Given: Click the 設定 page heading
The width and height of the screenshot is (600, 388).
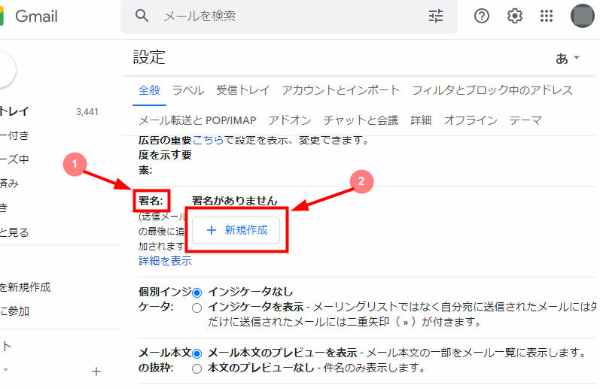Looking at the screenshot, I should [149, 57].
